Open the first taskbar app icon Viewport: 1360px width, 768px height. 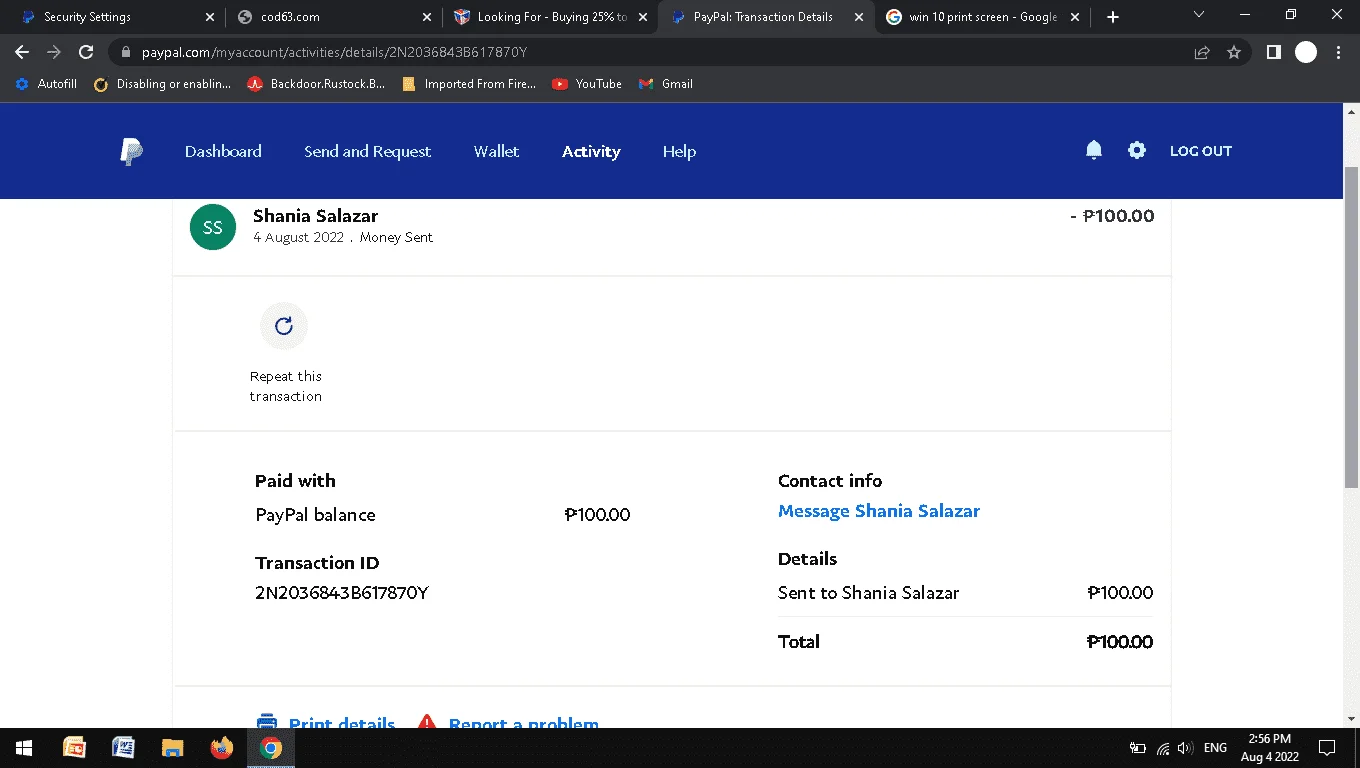(x=74, y=748)
